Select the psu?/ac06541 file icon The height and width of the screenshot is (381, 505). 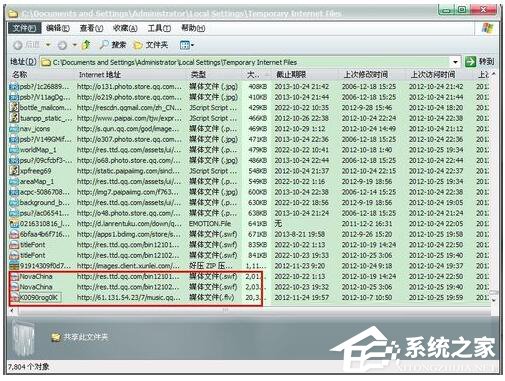tap(14, 213)
